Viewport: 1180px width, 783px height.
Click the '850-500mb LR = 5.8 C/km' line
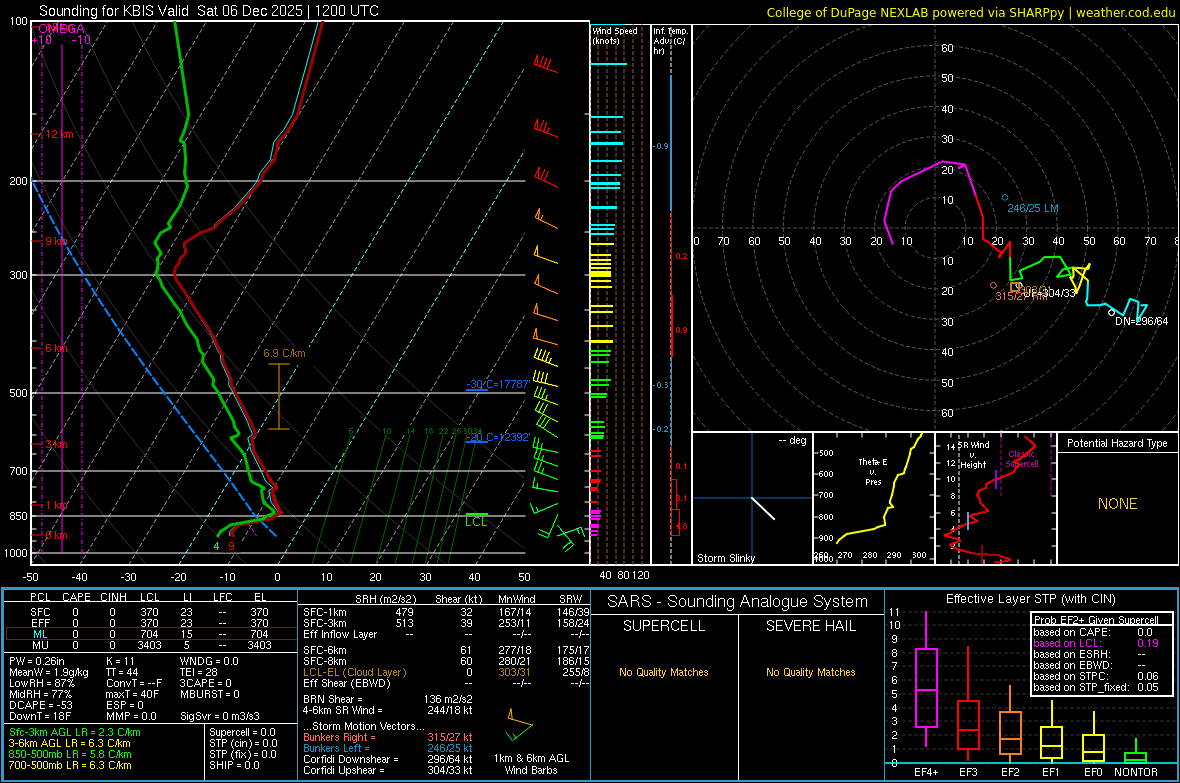pyautogui.click(x=70, y=754)
